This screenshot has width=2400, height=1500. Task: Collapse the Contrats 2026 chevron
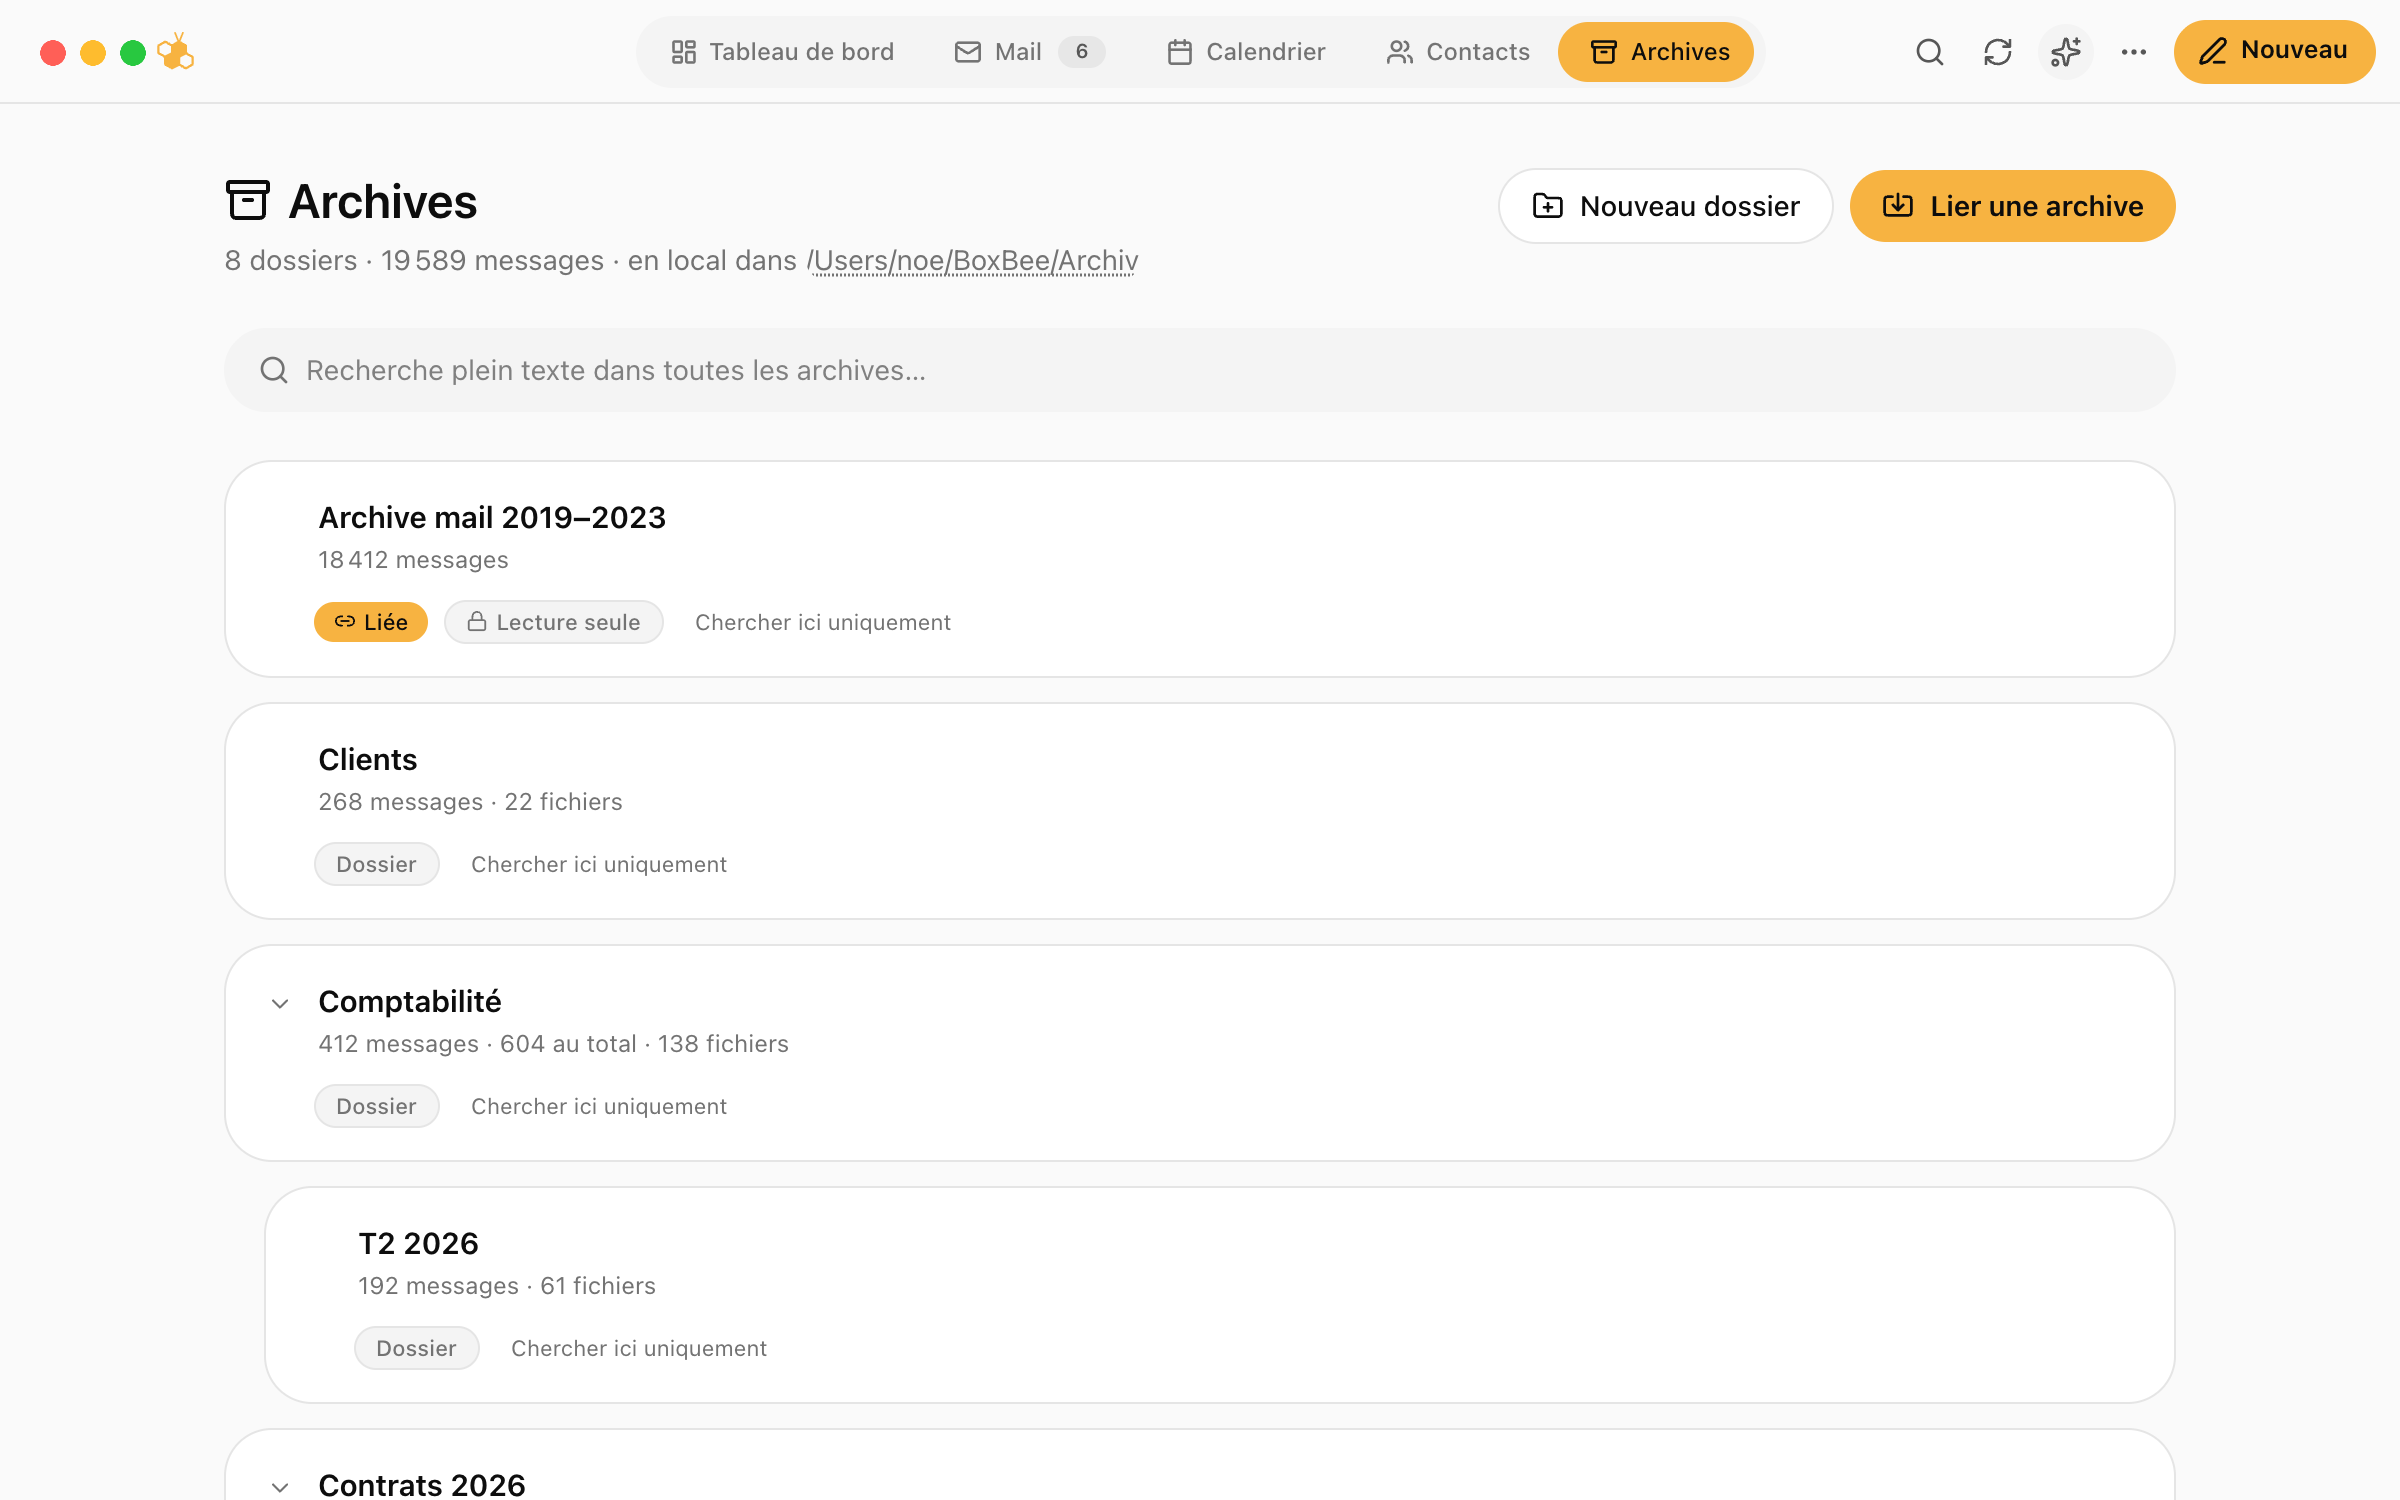tap(280, 1487)
